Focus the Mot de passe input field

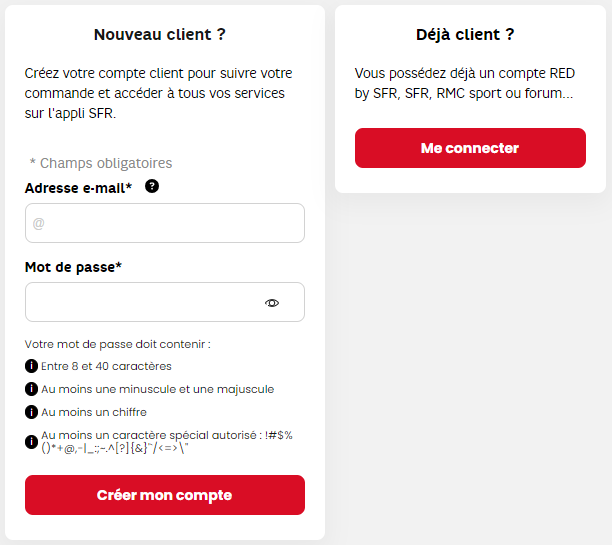(165, 302)
